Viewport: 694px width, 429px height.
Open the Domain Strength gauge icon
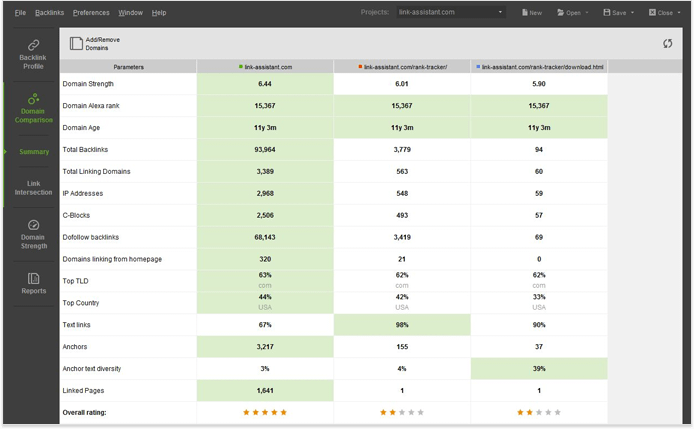[34, 225]
